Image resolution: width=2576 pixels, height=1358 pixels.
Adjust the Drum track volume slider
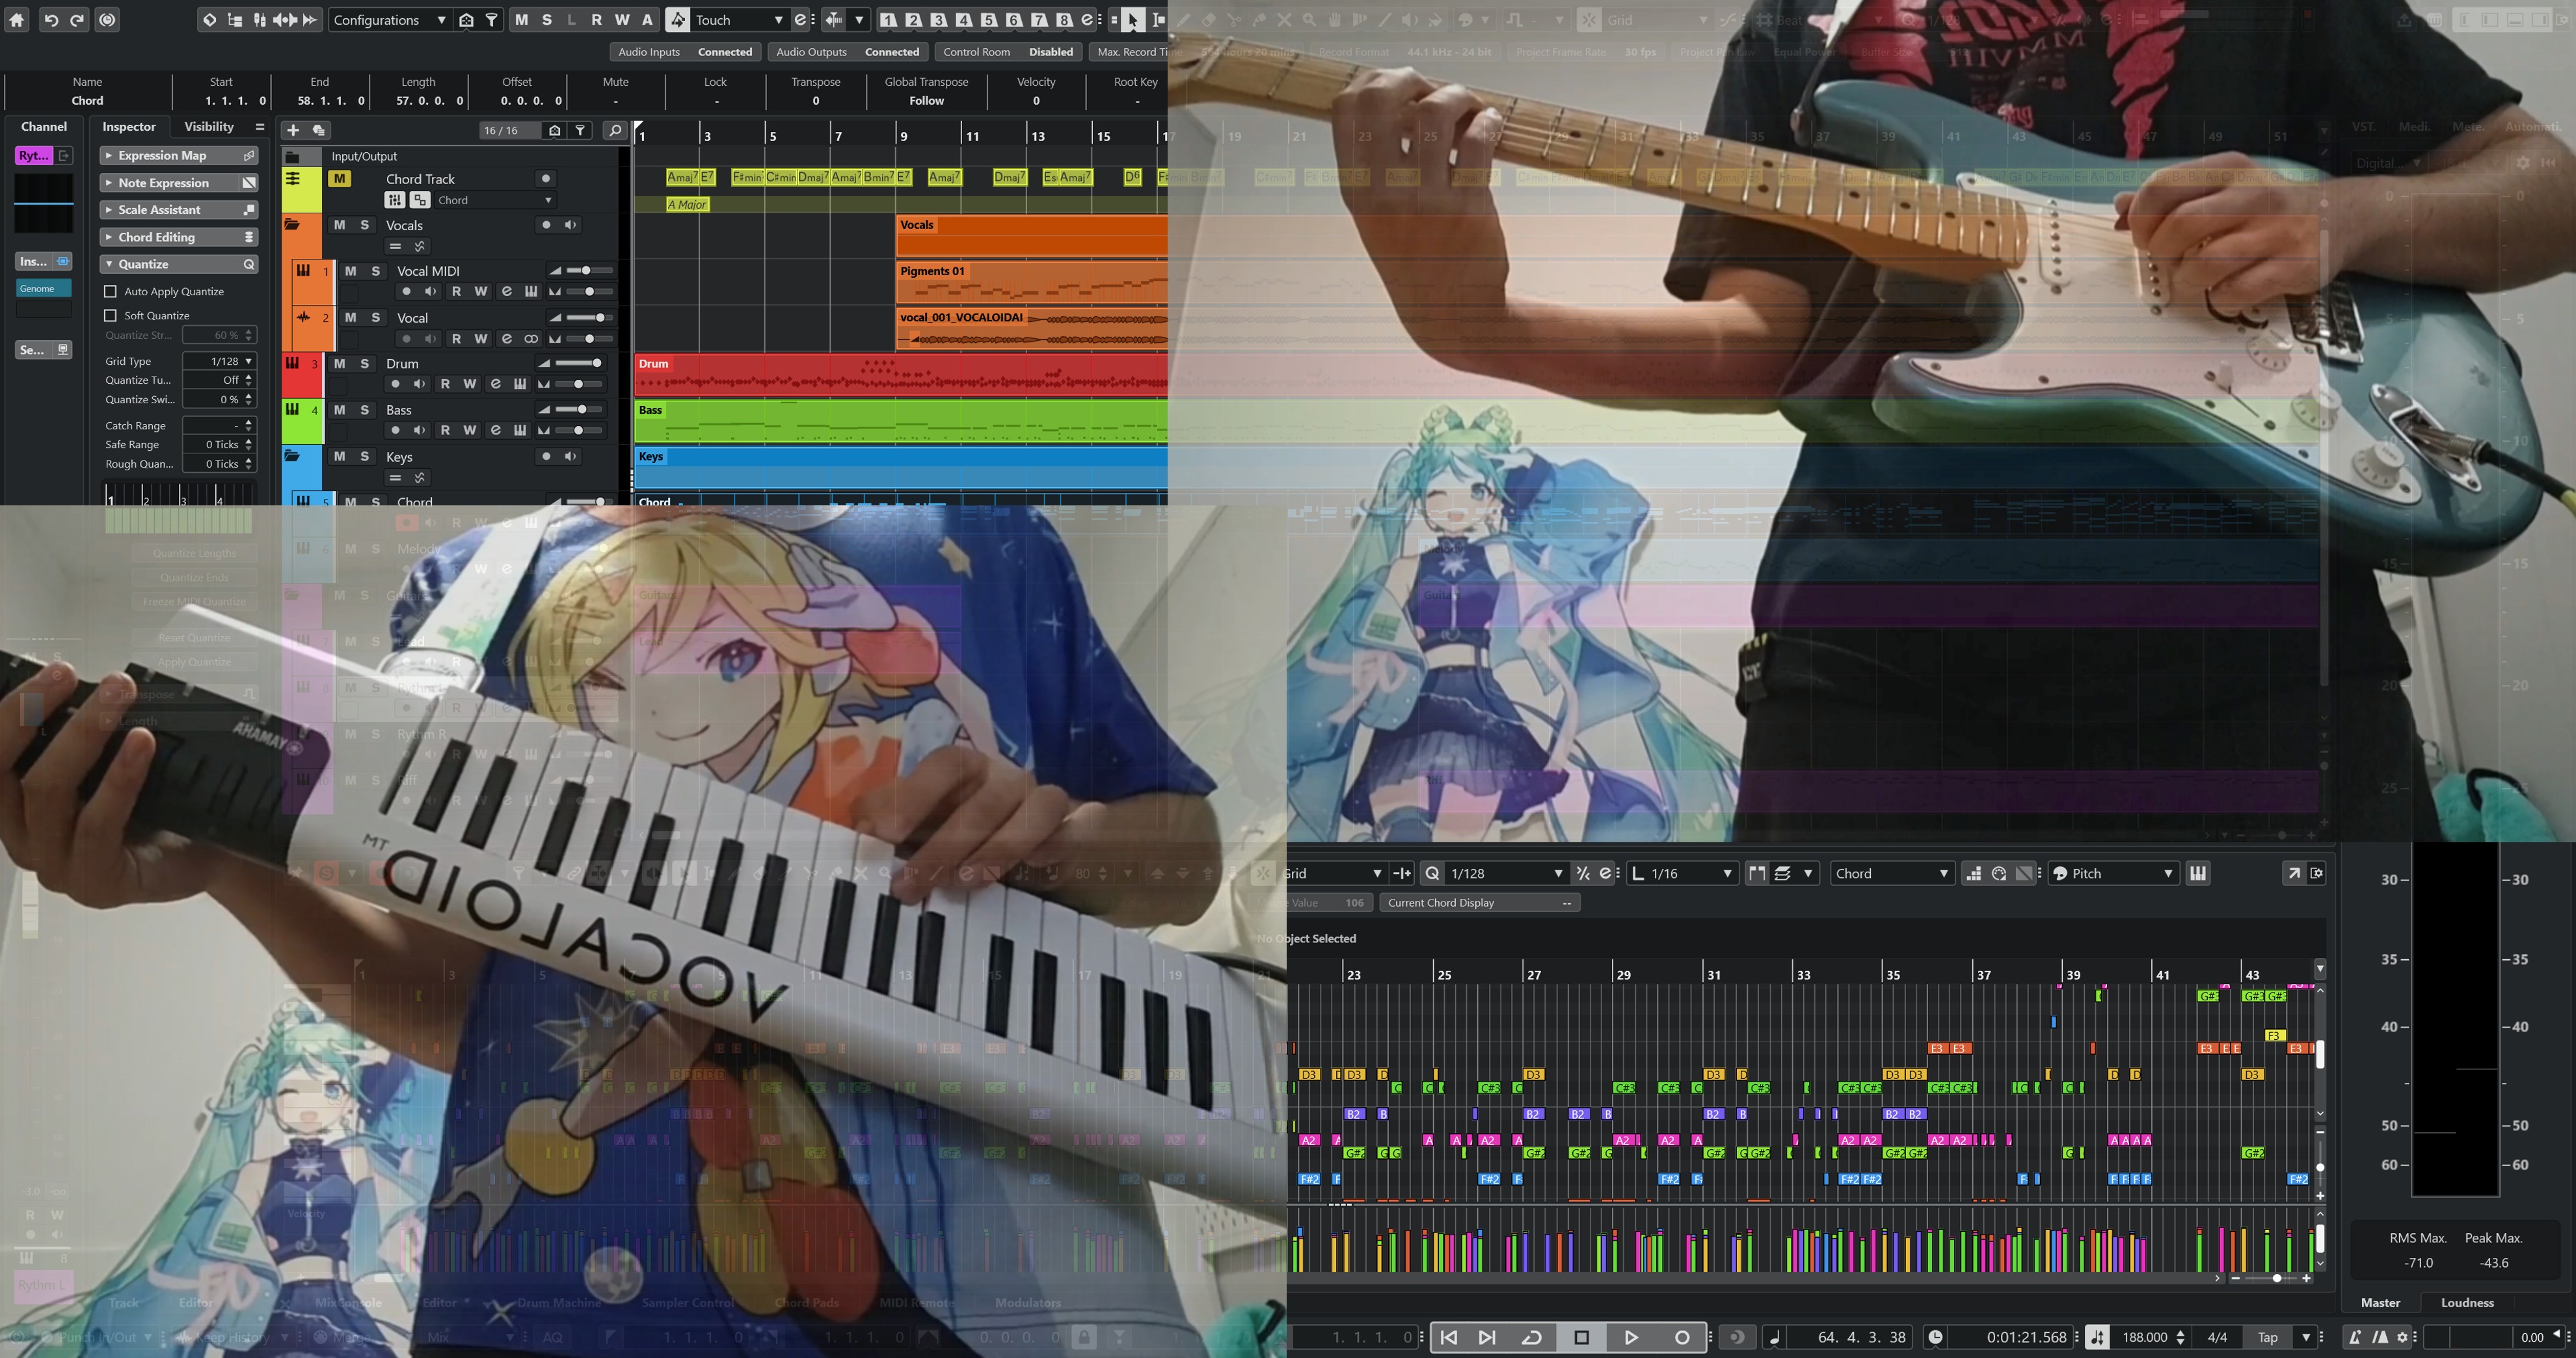click(x=579, y=364)
